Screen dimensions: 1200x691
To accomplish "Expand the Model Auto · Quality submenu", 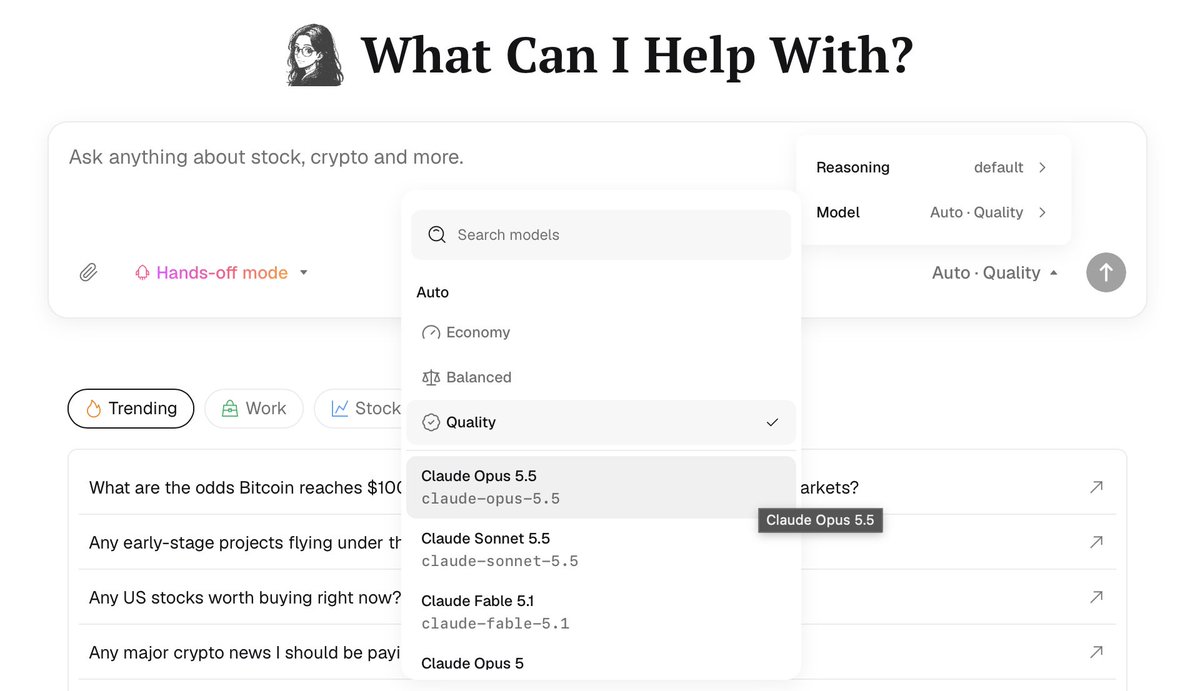I will [x=932, y=213].
